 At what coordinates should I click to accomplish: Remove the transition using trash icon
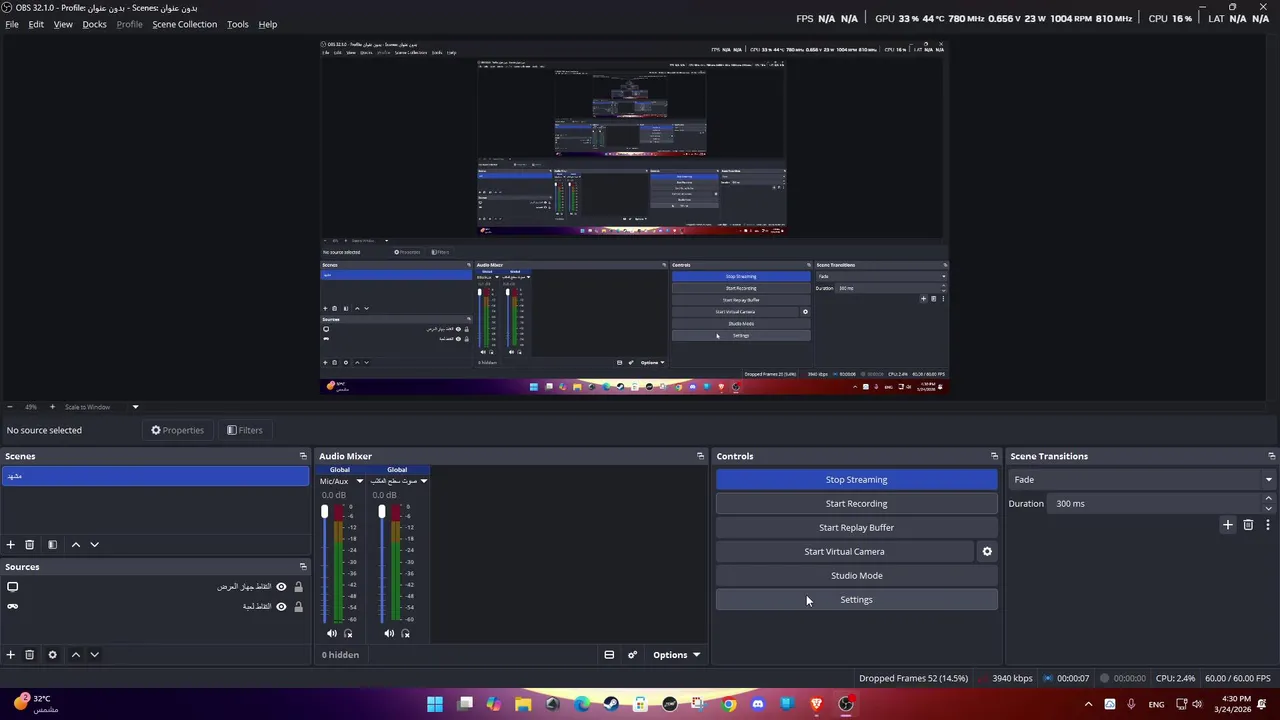pos(1248,525)
